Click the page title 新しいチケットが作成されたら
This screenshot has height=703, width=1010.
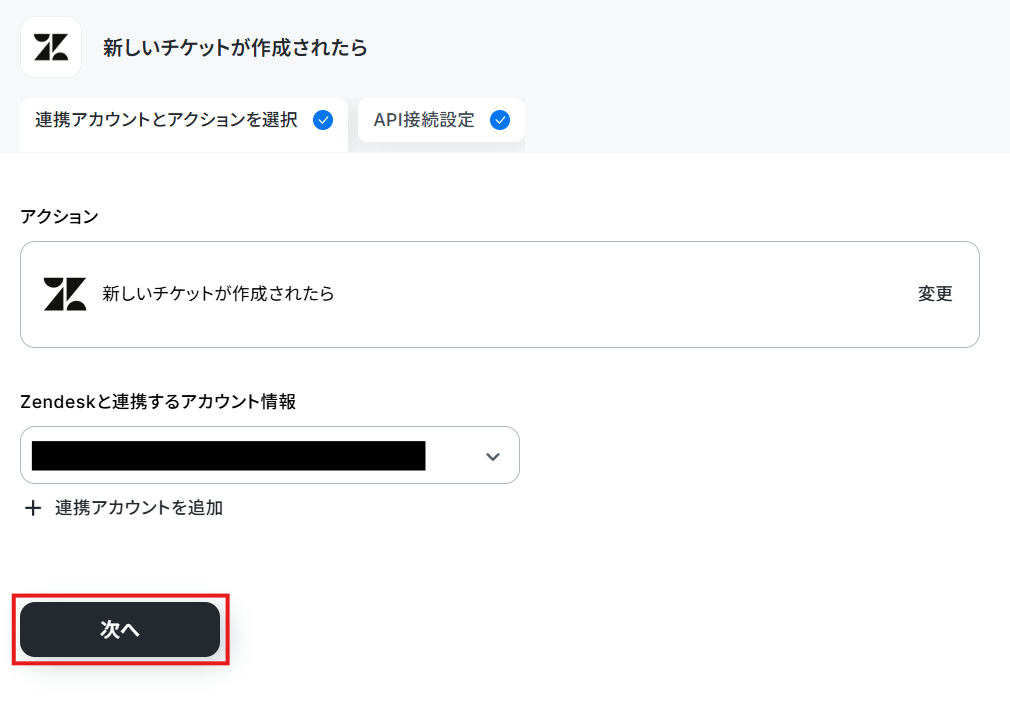[235, 48]
